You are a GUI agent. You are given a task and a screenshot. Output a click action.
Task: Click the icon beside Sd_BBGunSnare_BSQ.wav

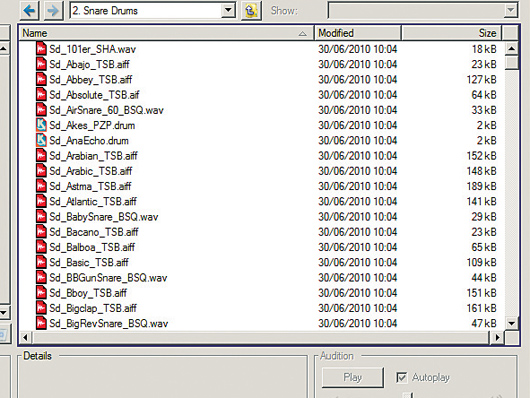click(x=41, y=277)
